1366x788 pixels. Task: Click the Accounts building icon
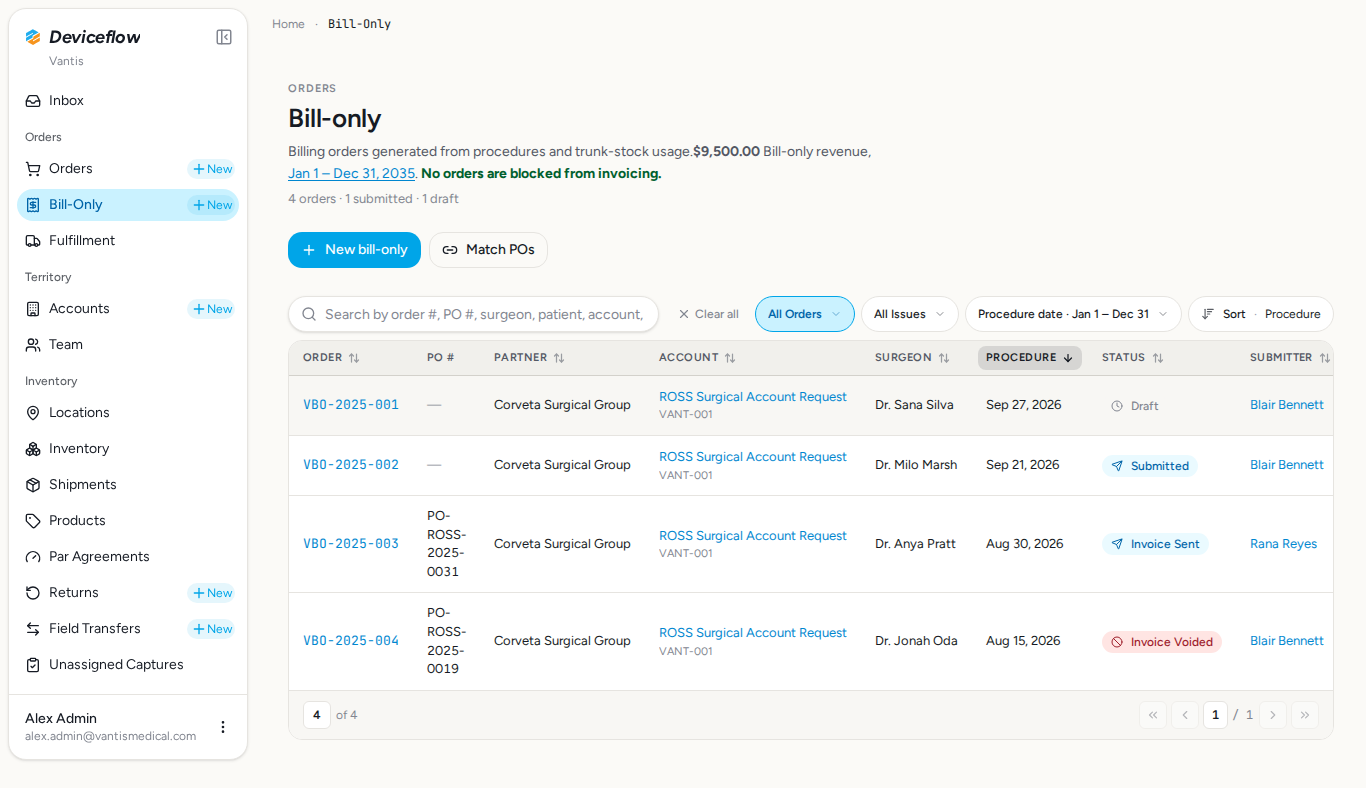[33, 309]
